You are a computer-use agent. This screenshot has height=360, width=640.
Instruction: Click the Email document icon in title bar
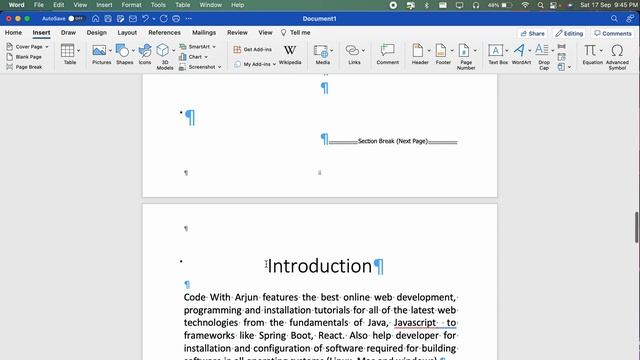[x=133, y=19]
